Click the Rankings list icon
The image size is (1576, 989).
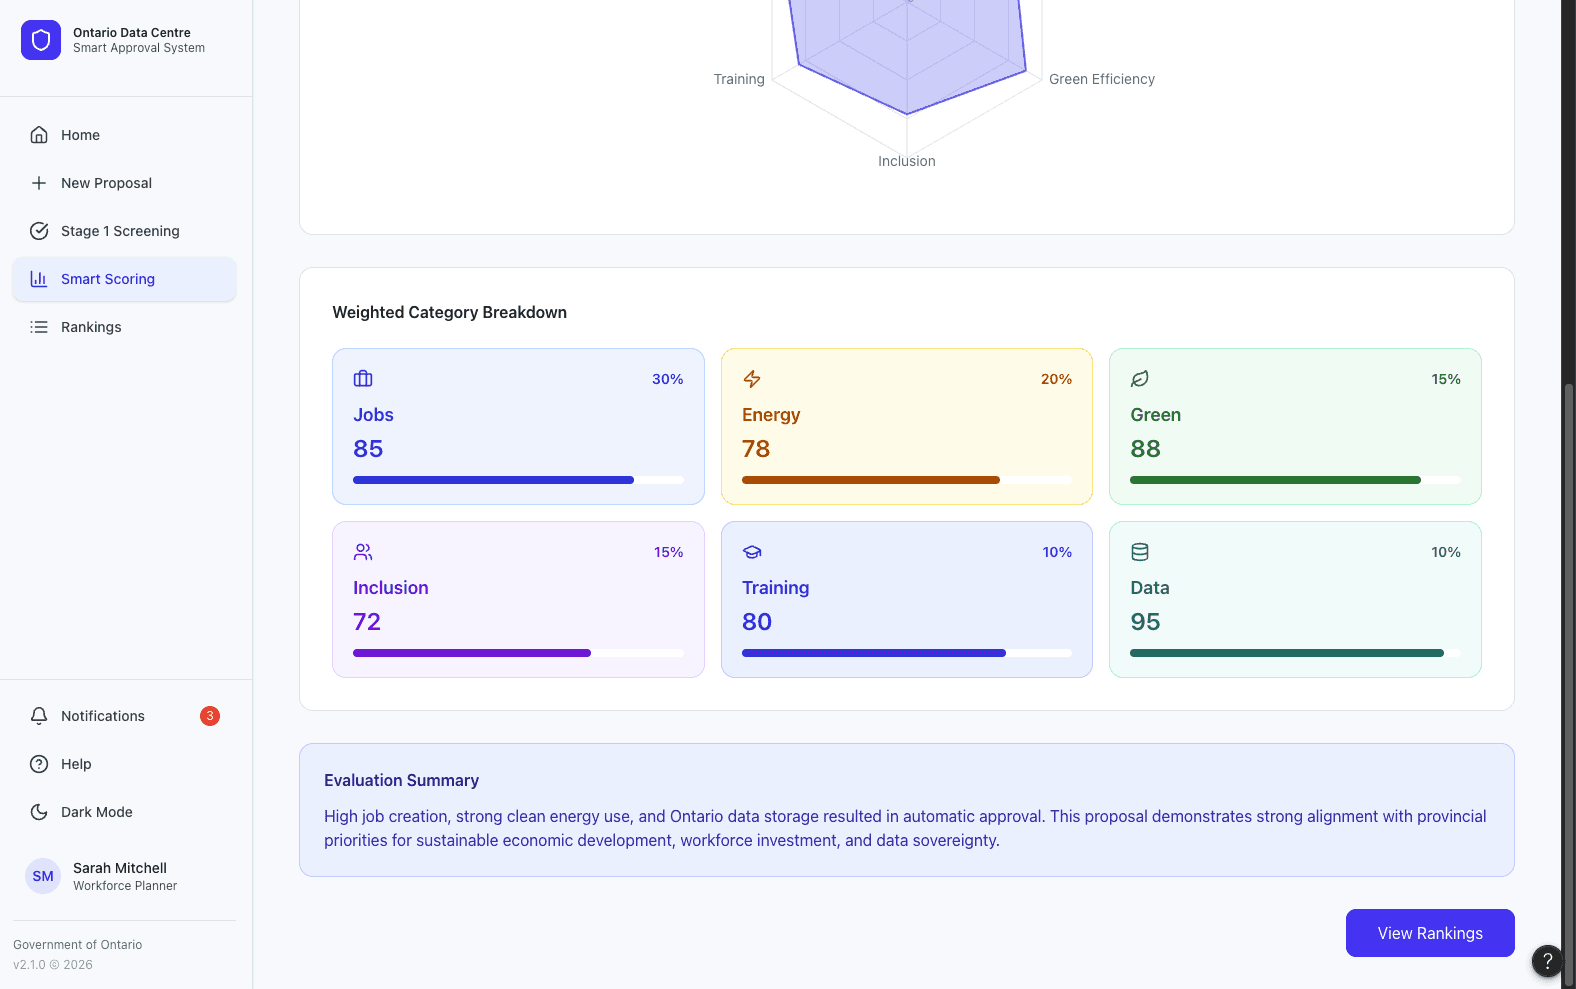tap(39, 327)
